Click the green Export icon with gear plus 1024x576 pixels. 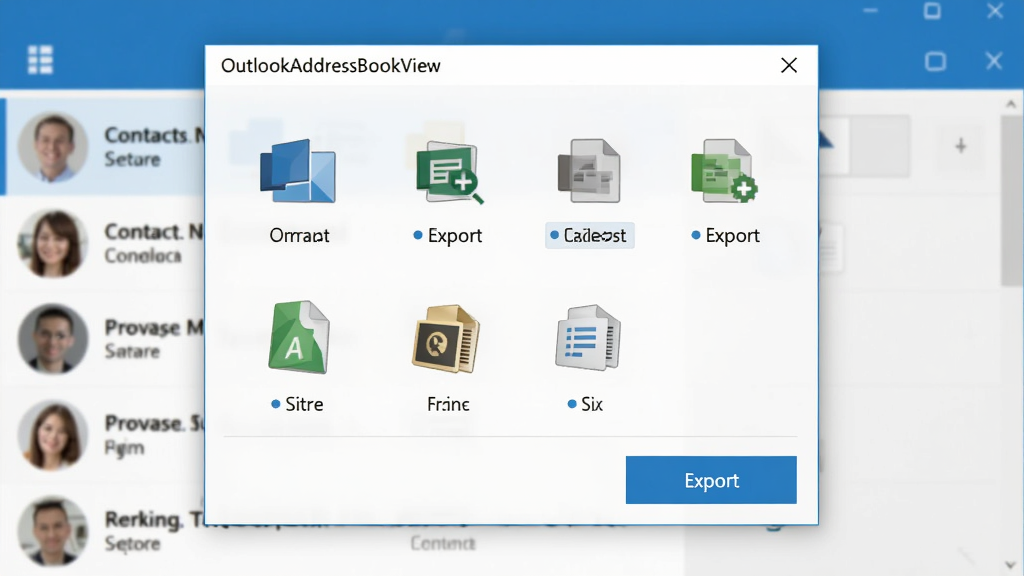(x=724, y=171)
